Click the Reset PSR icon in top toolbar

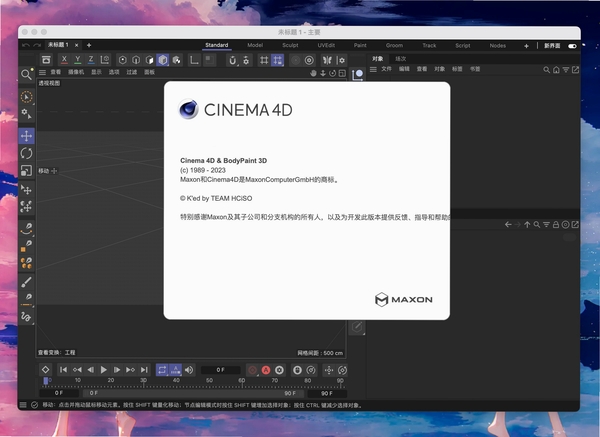46,60
